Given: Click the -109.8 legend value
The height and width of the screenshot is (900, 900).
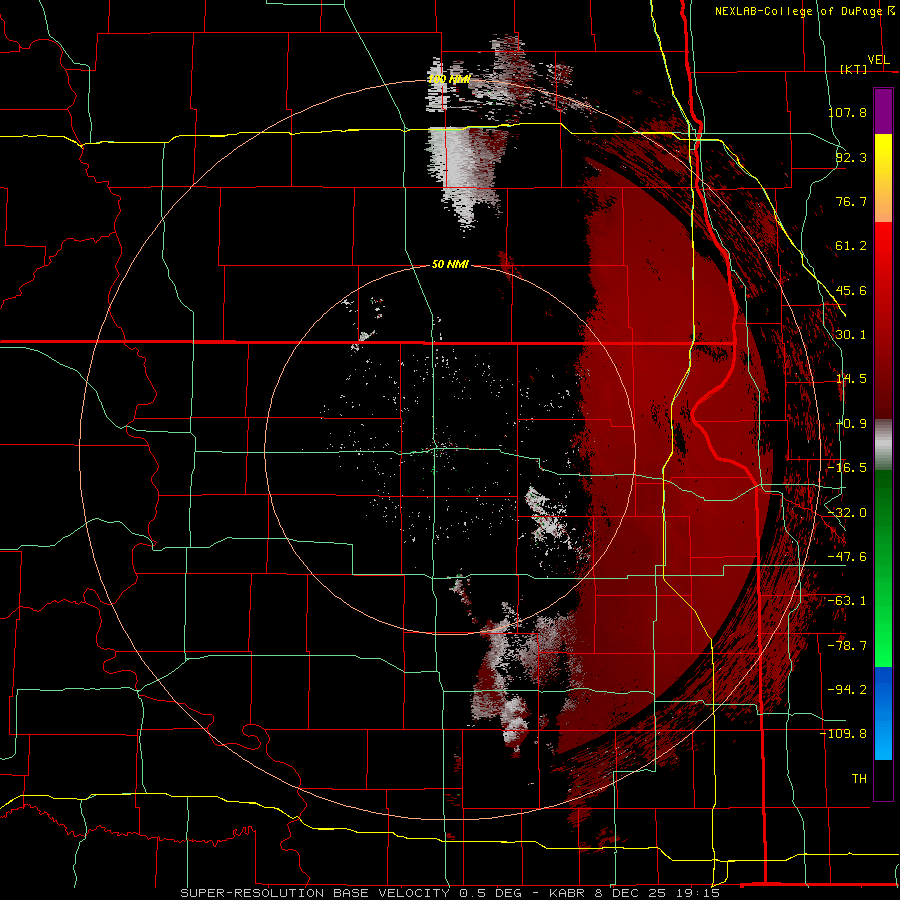Looking at the screenshot, I should click(844, 734).
